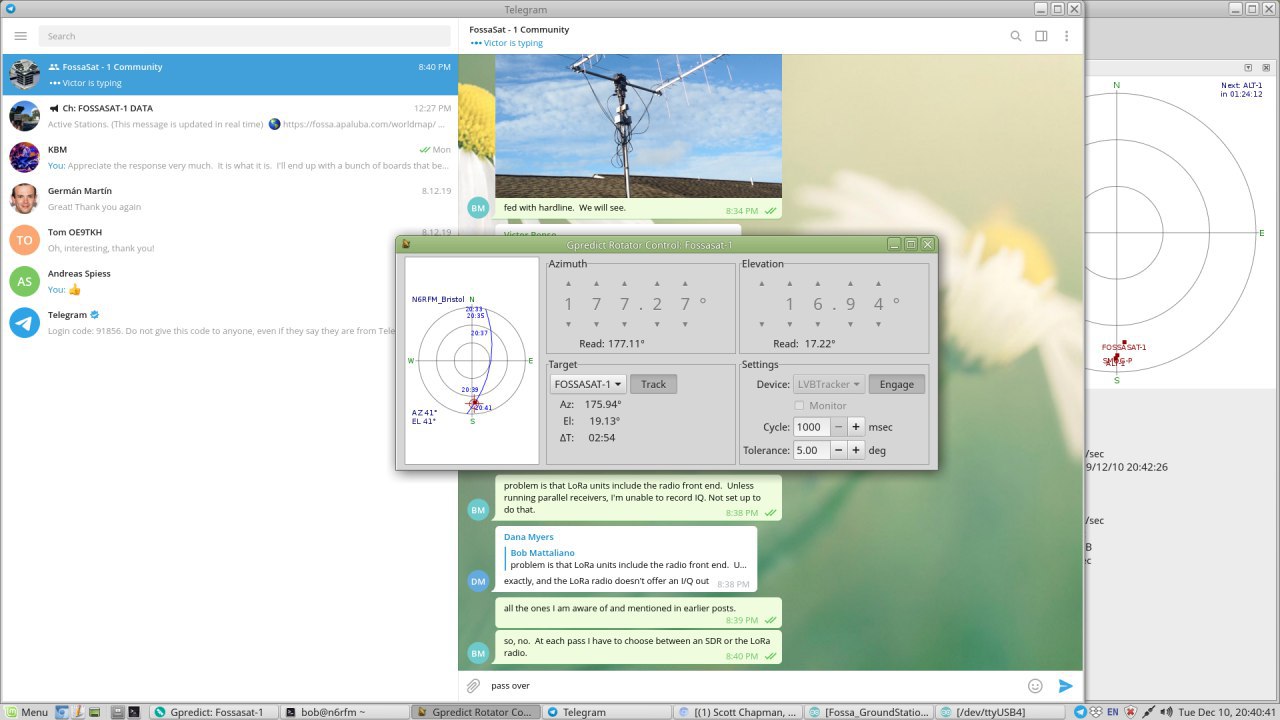This screenshot has width=1280, height=720.
Task: Increase Cycle value with plus button
Action: pos(856,427)
